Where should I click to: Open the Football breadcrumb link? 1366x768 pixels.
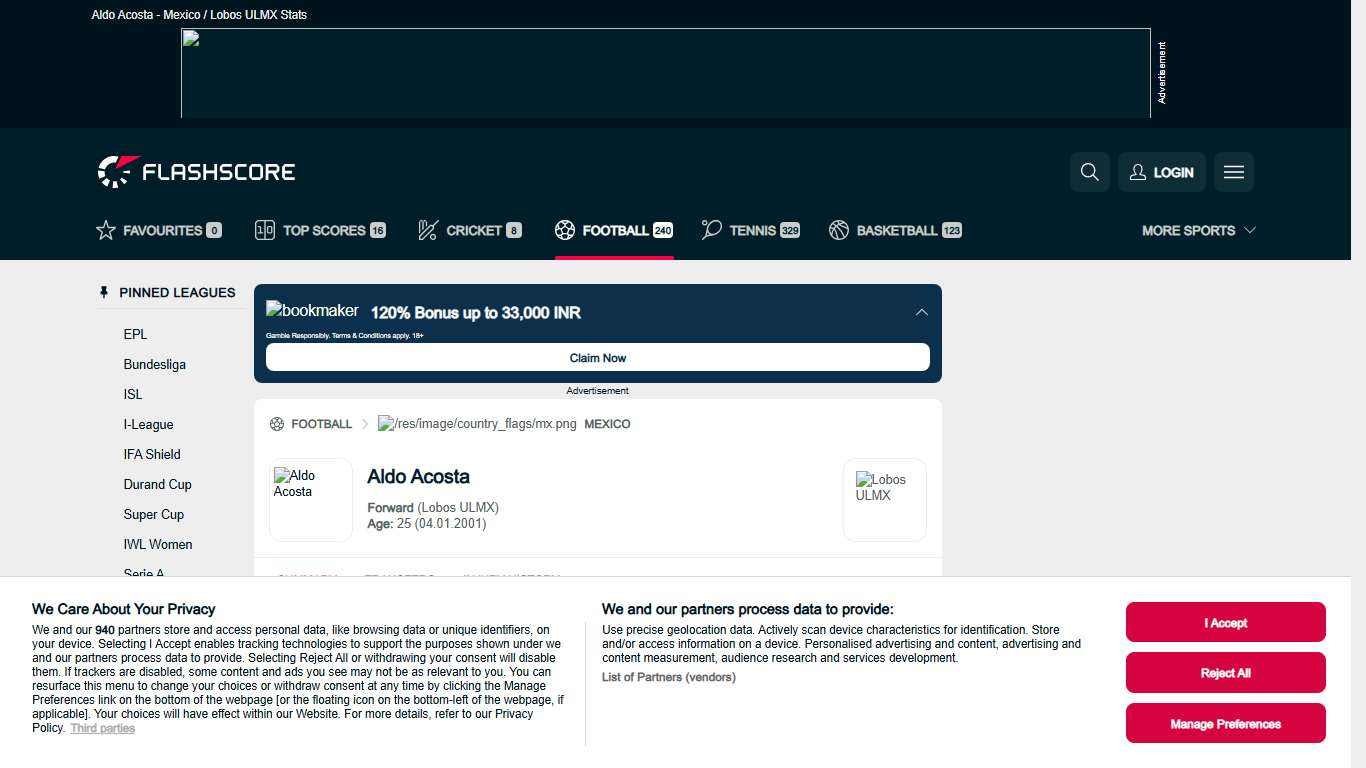321,424
